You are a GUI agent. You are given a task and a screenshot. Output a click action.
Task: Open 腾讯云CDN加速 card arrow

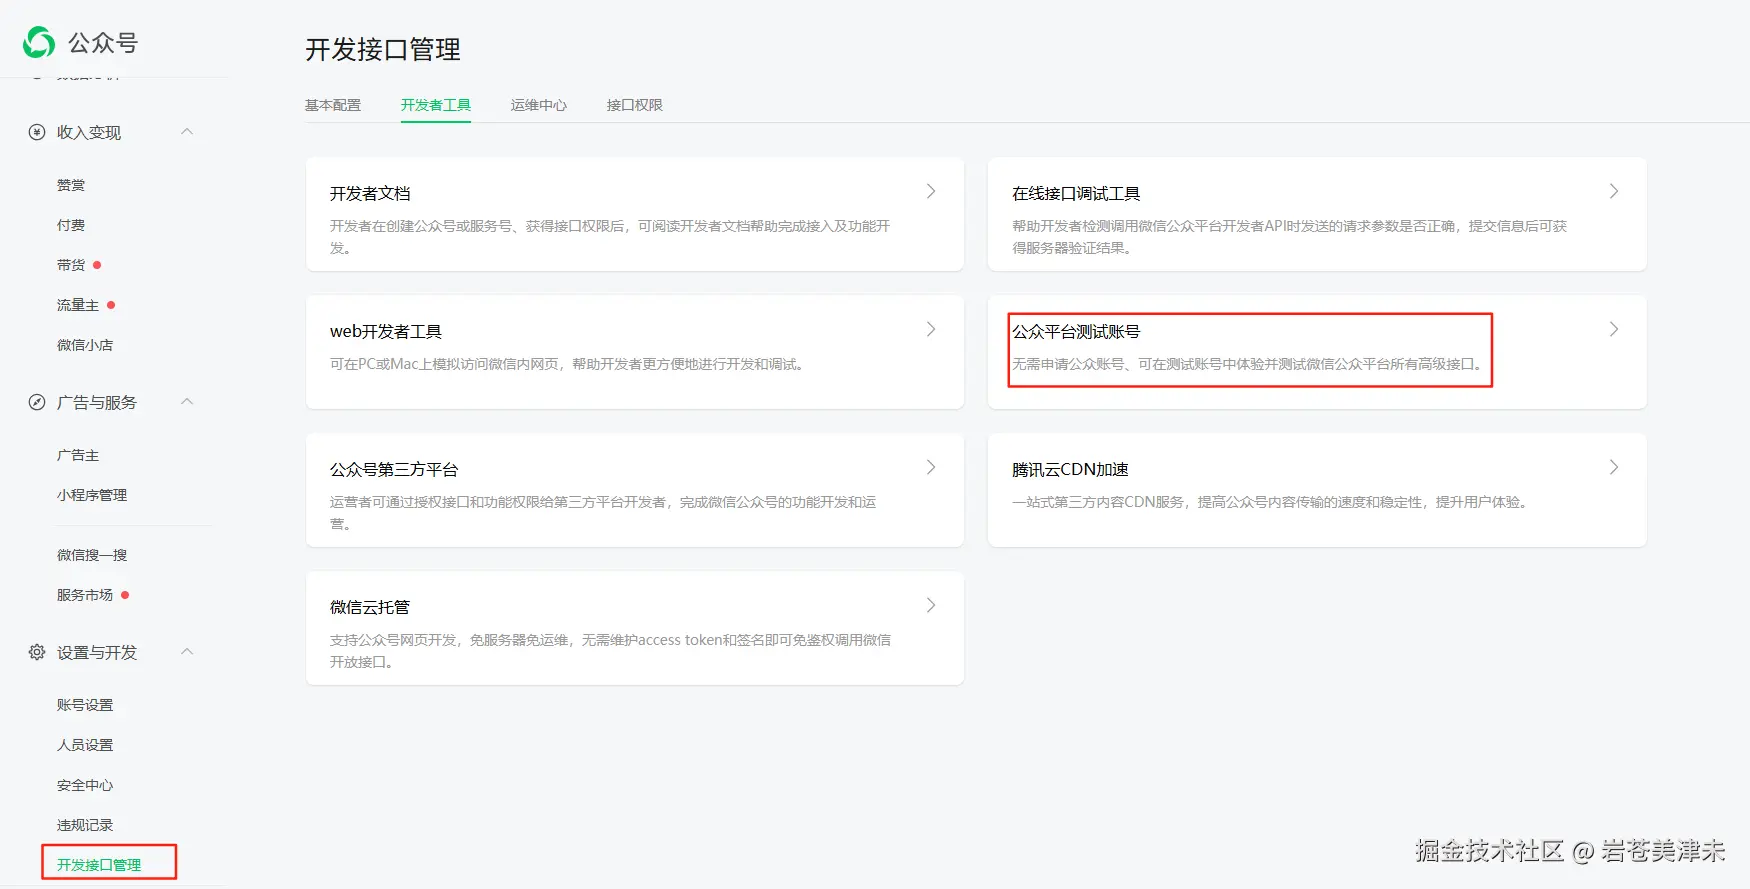coord(1613,467)
